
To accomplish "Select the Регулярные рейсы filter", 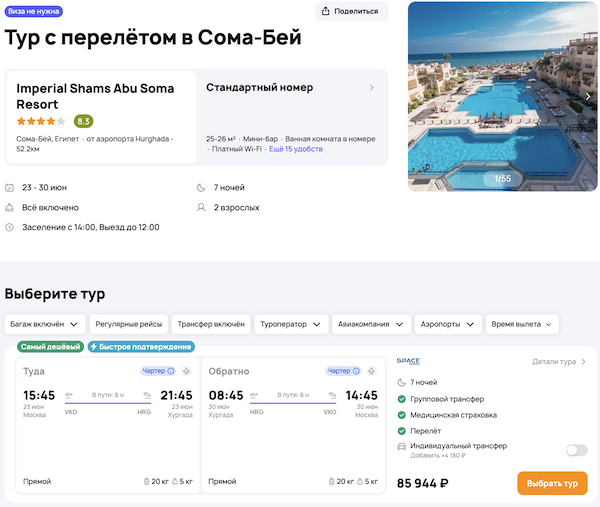I will point(128,324).
